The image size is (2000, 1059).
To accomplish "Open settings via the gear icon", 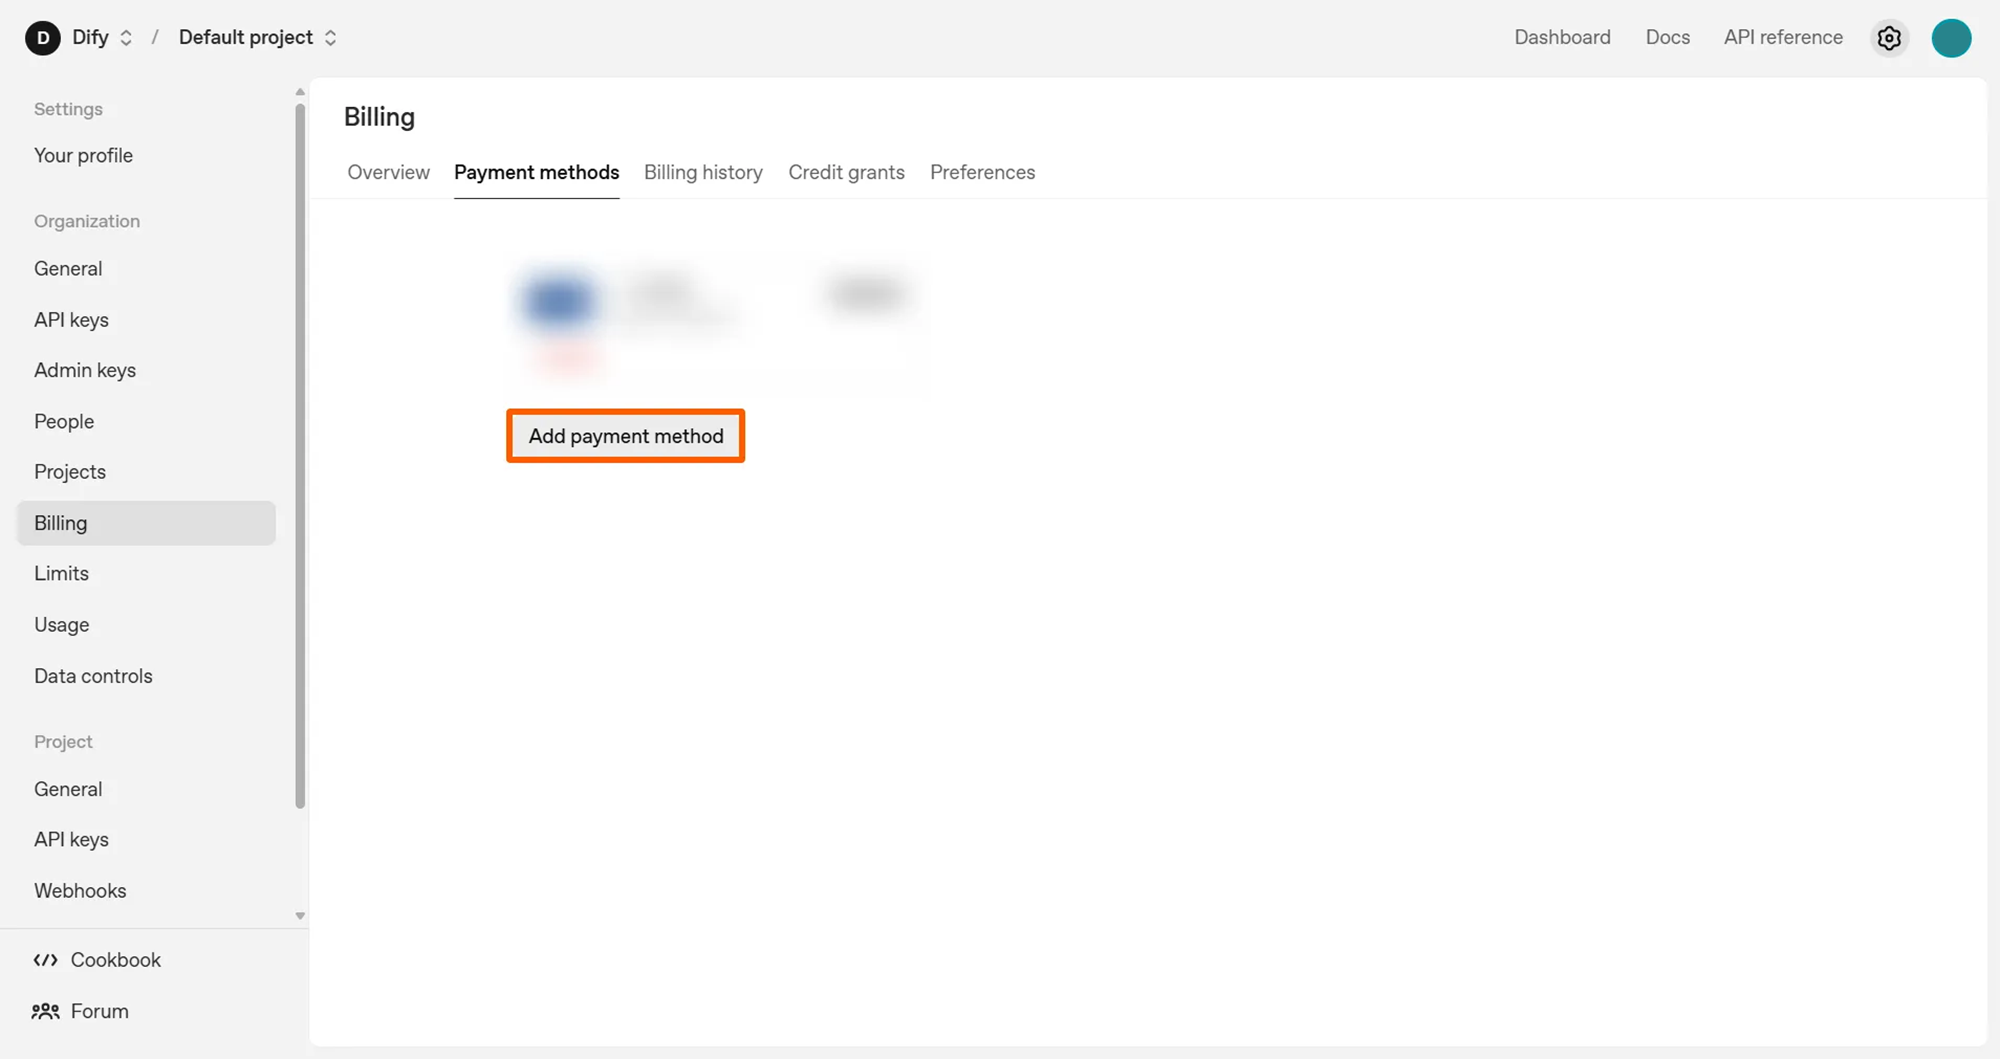I will 1889,38.
